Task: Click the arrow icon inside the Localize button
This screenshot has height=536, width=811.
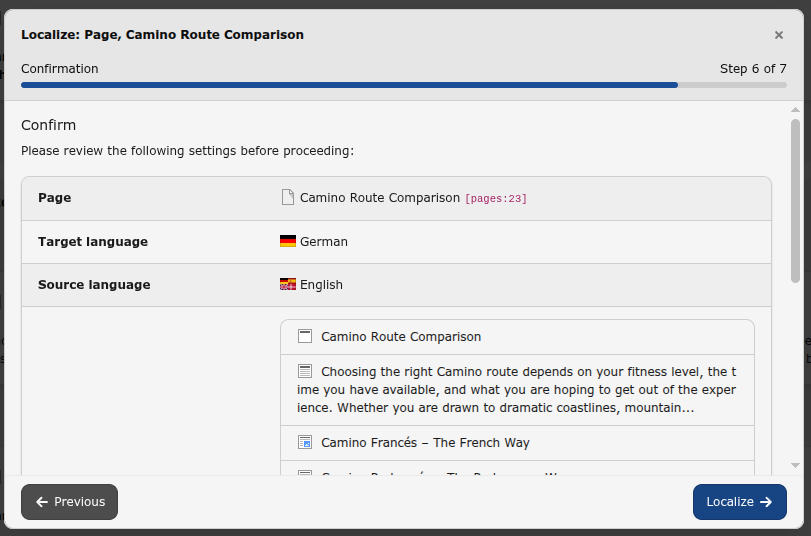Action: (x=766, y=502)
